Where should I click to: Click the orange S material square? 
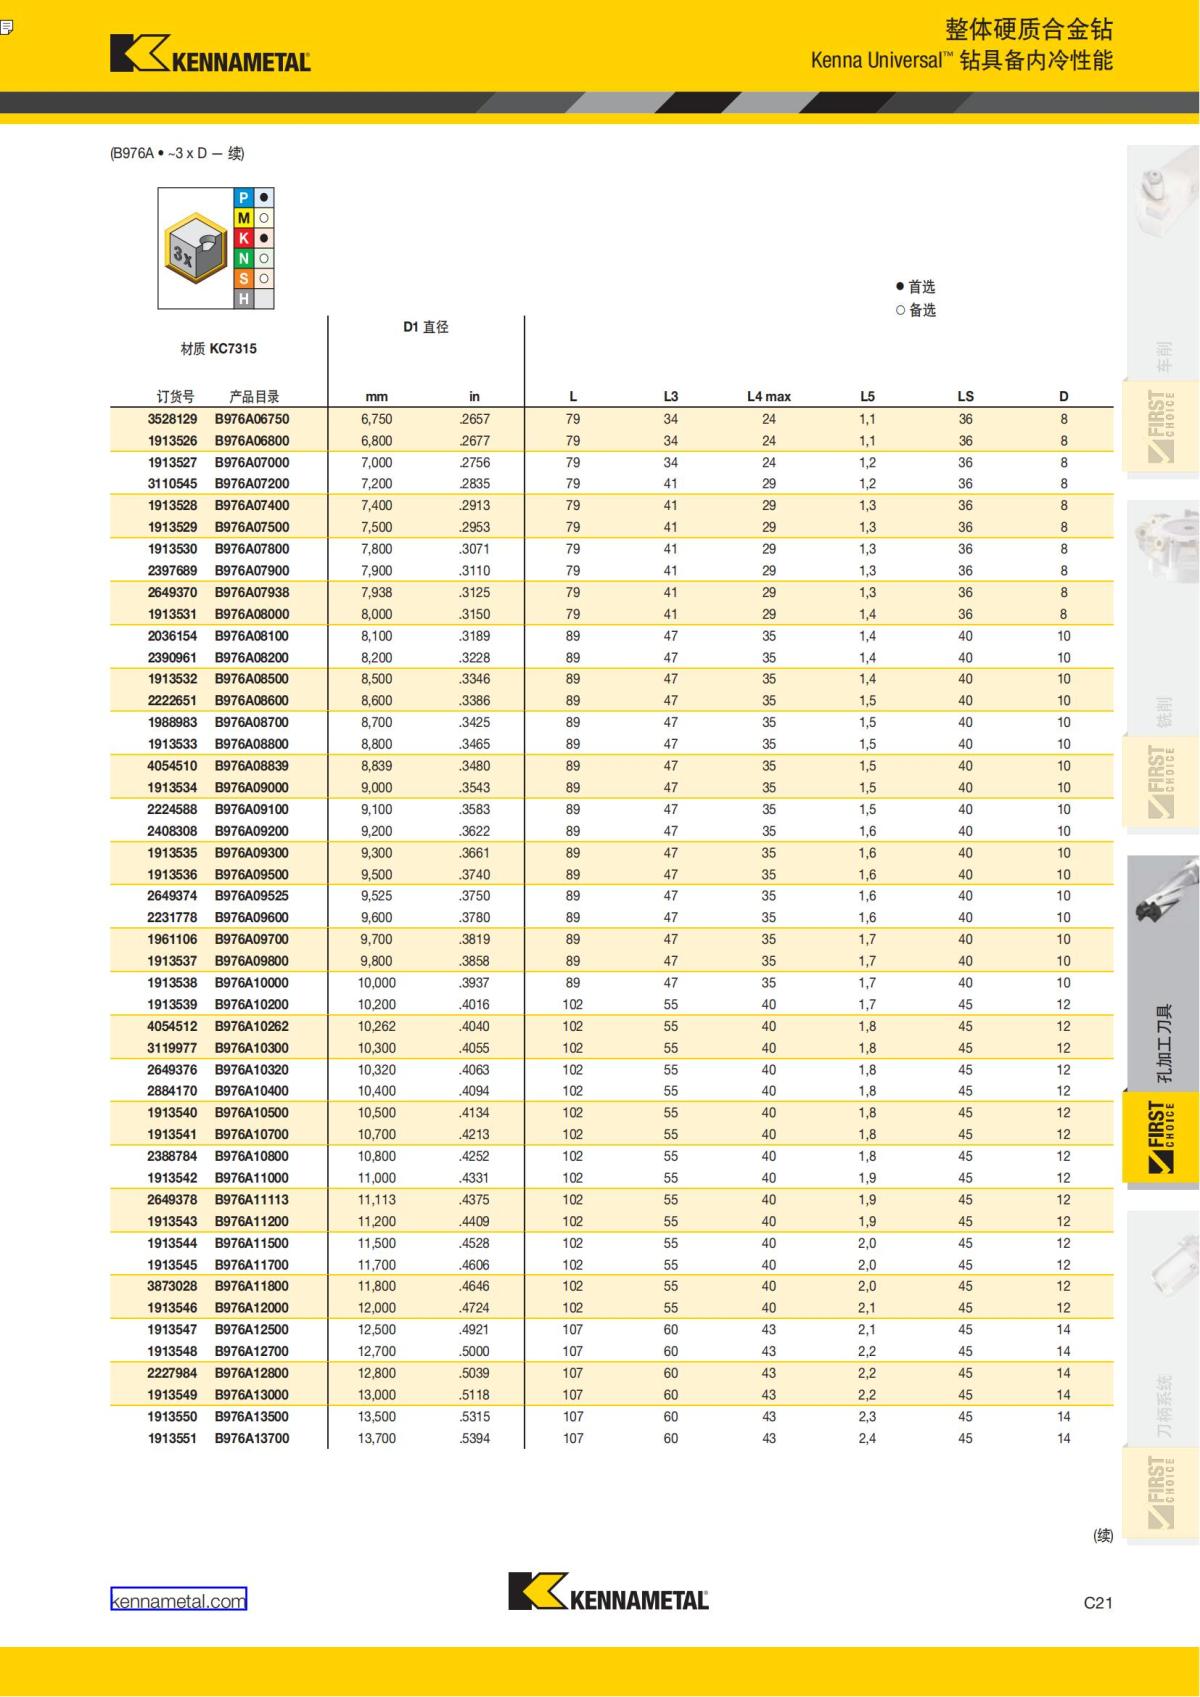(244, 278)
